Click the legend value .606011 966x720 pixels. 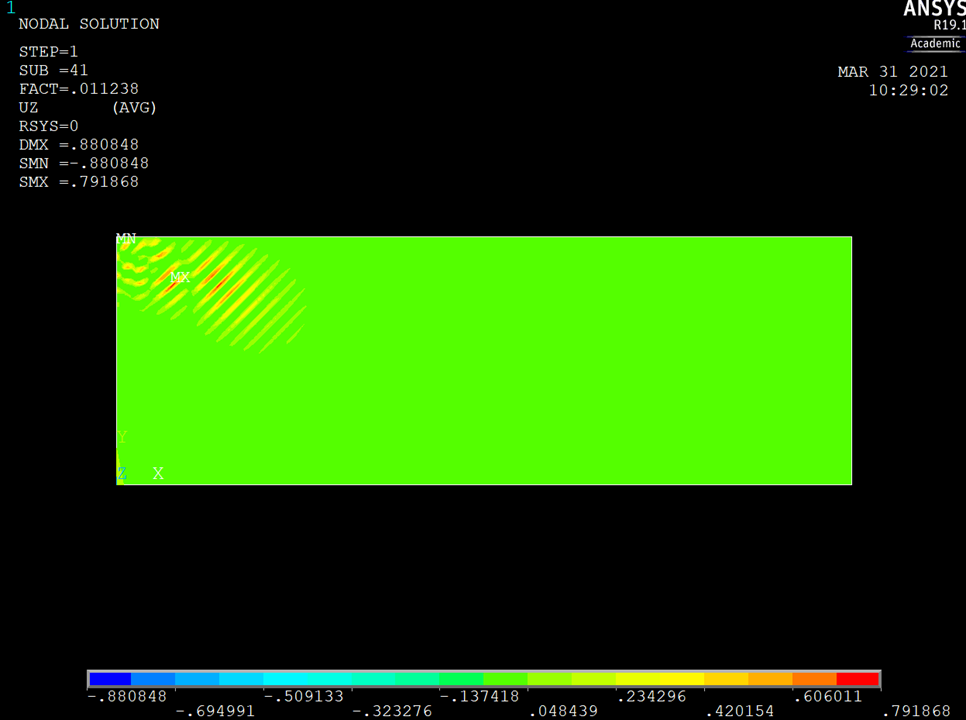pos(827,697)
